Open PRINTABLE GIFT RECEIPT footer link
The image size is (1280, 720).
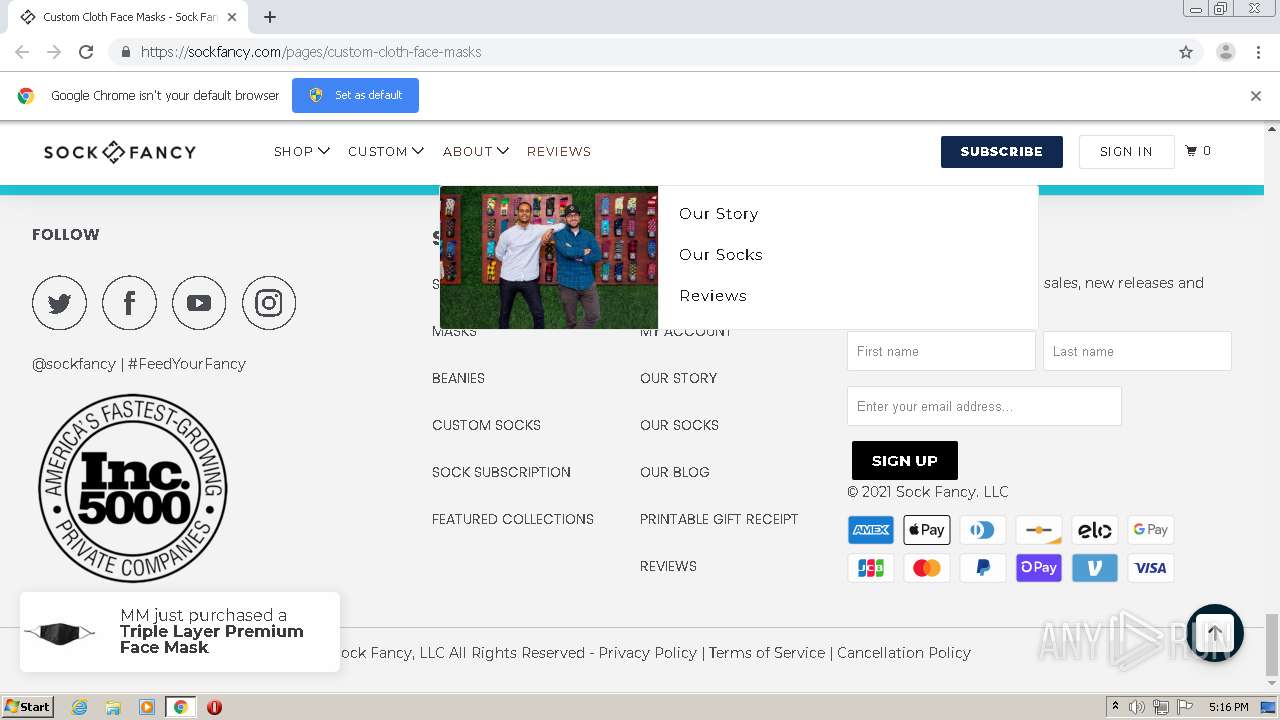pos(719,519)
